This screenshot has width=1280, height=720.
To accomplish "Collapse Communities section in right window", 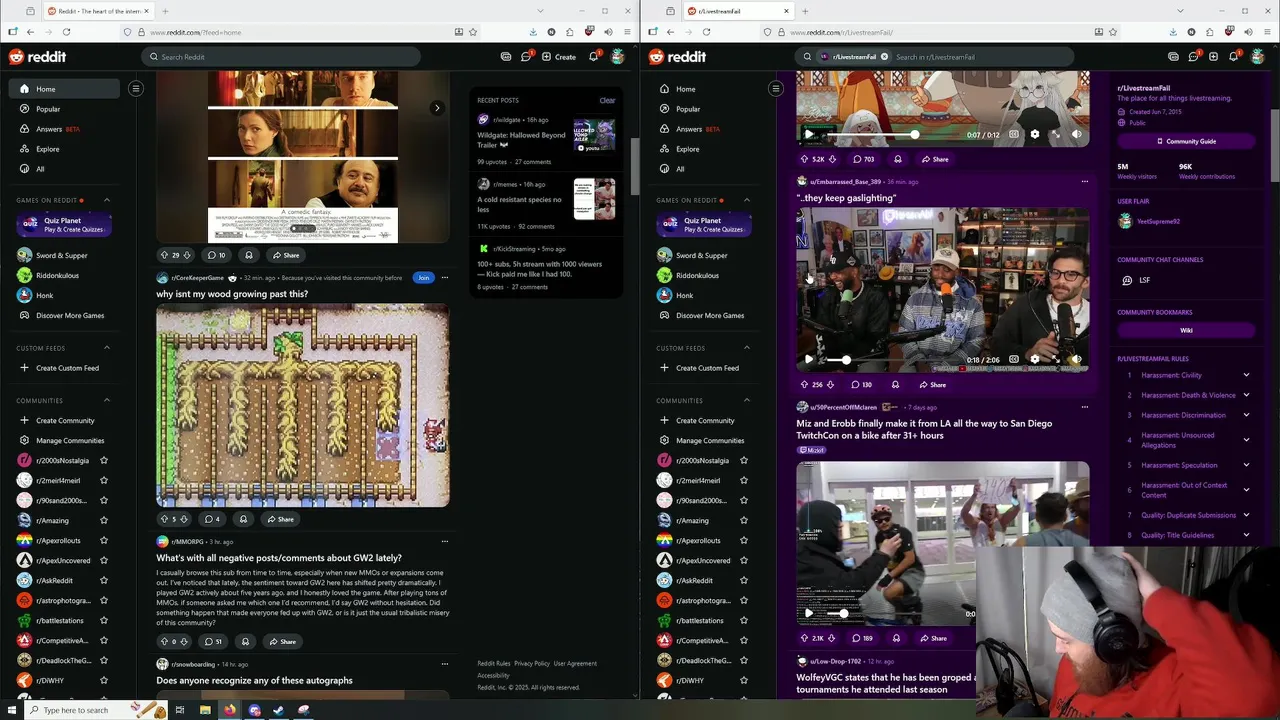I will coord(747,400).
